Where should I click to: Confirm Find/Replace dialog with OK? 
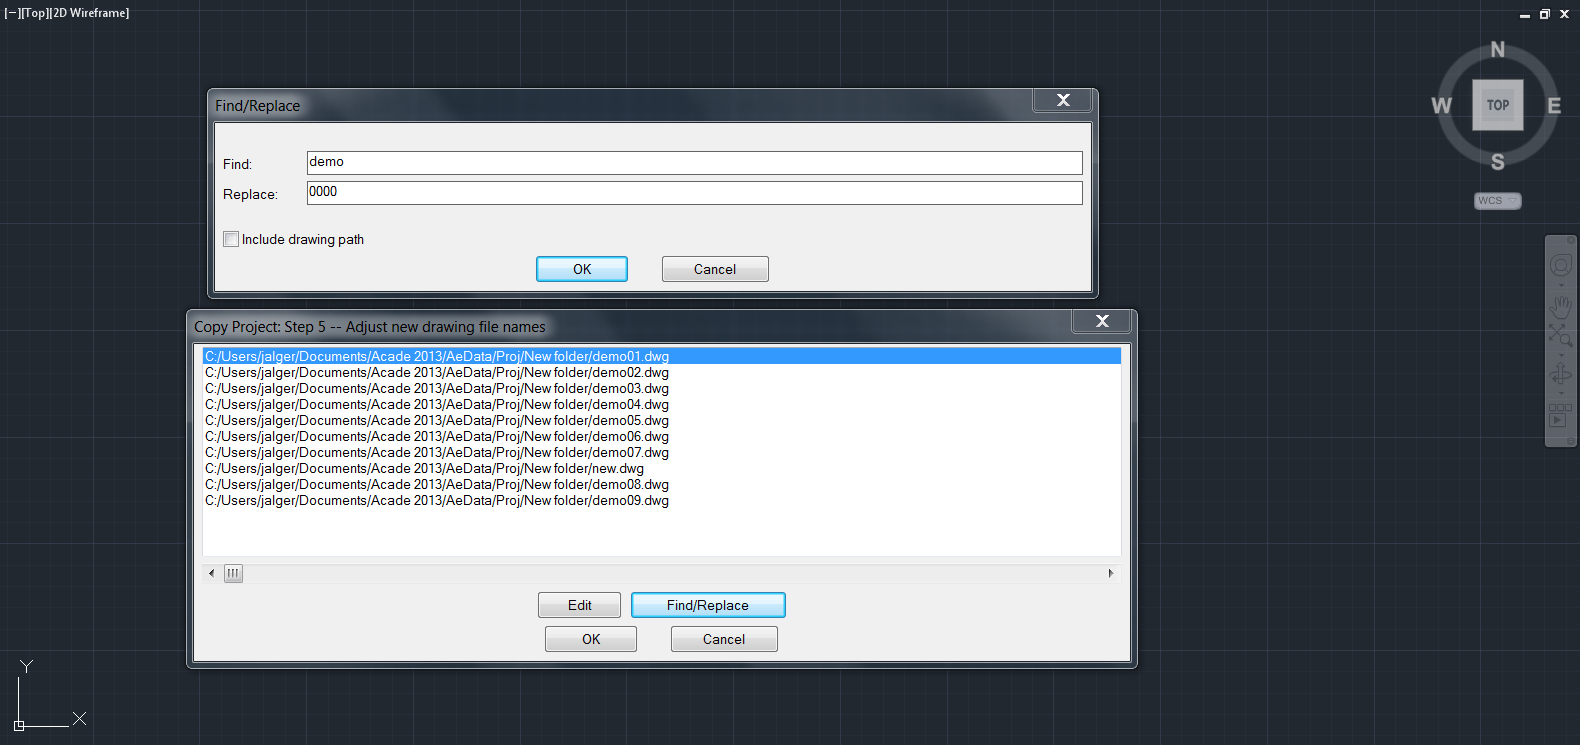coord(582,269)
